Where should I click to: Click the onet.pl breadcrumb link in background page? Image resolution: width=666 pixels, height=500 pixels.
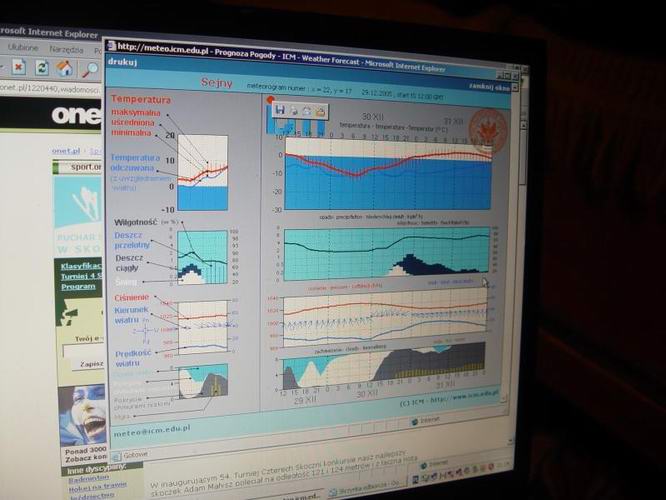point(66,151)
